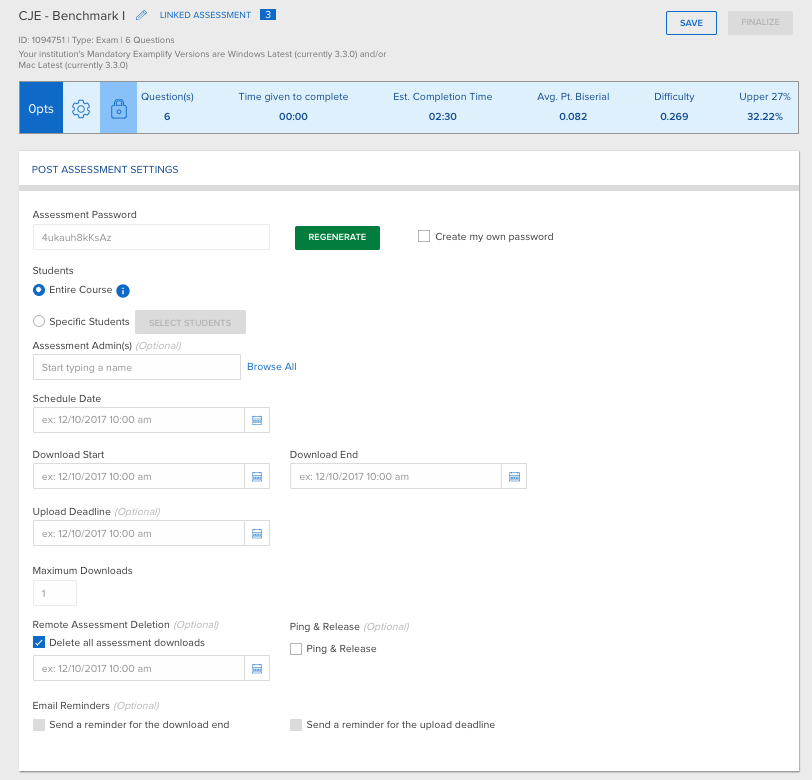Focus the remote deletion date field
This screenshot has height=780, width=812.
(139, 669)
